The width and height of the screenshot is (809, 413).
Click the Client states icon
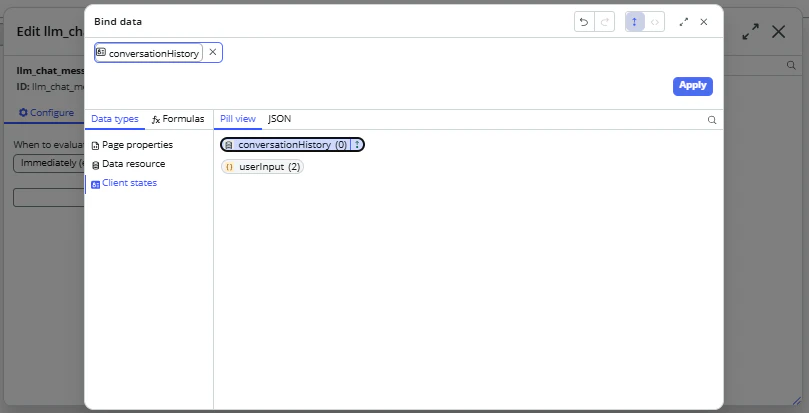95,184
